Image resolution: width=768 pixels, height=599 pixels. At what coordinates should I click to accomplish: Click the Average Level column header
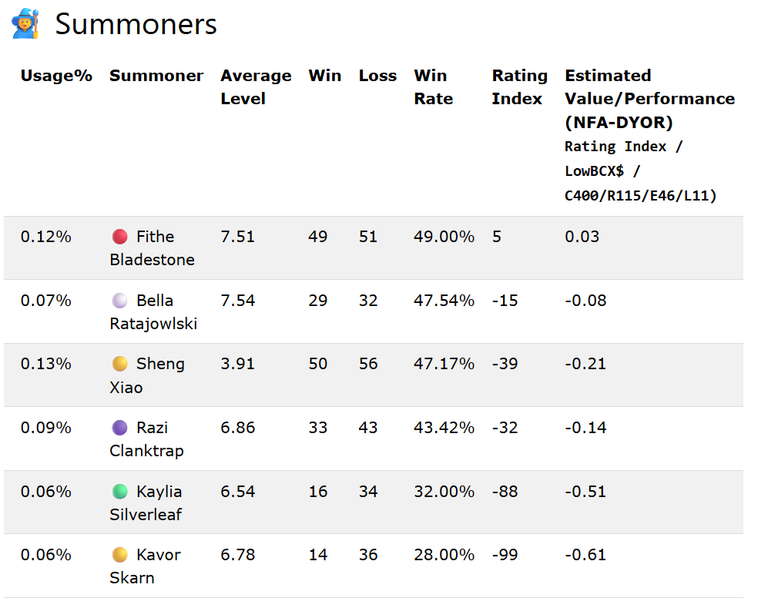click(x=256, y=87)
